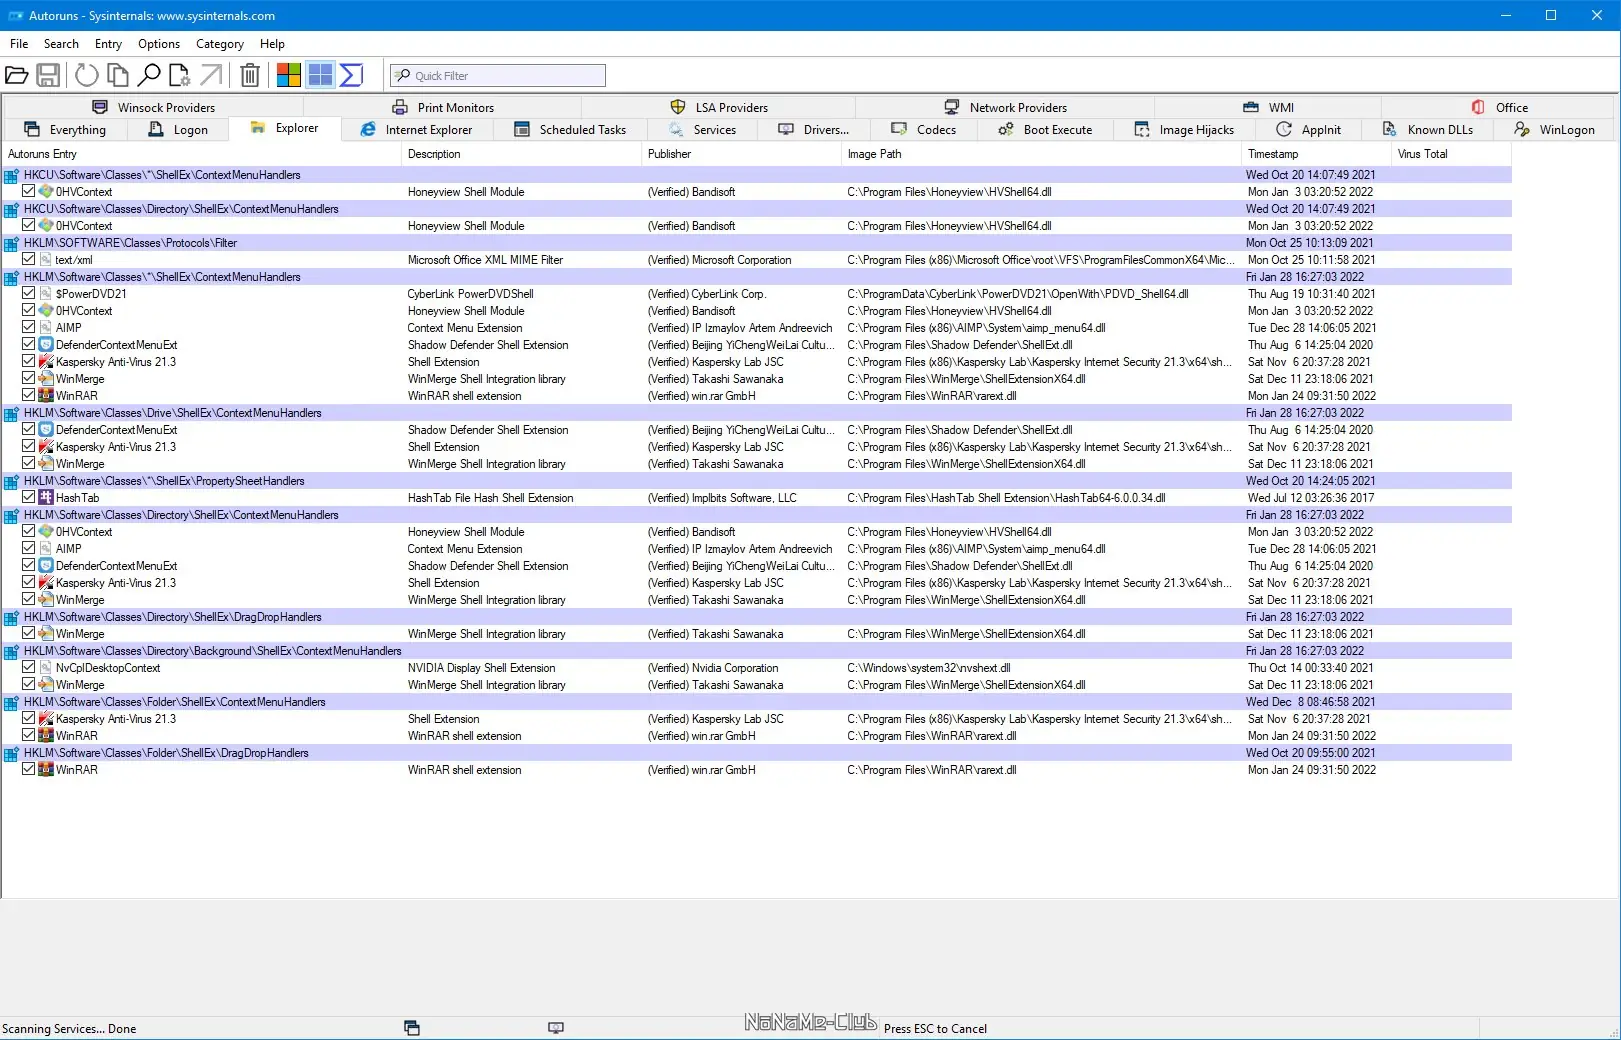Screen dimensions: 1621x1040
Task: Switch to the WMI tab
Action: [x=1269, y=107]
